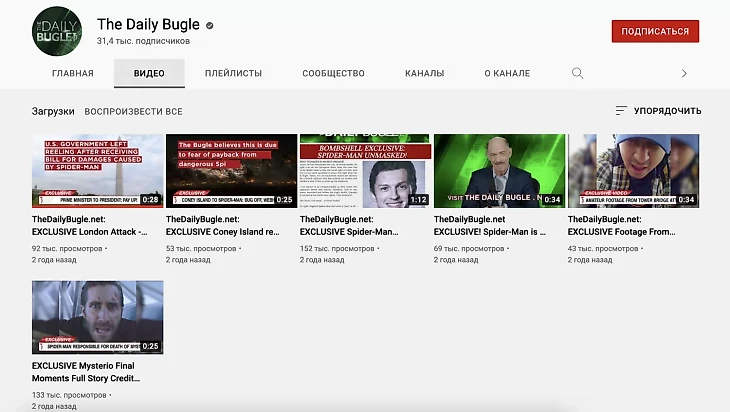The height and width of the screenshot is (412, 730).
Task: Open the Tower Bridge amateur footage thumbnail
Action: (x=633, y=171)
